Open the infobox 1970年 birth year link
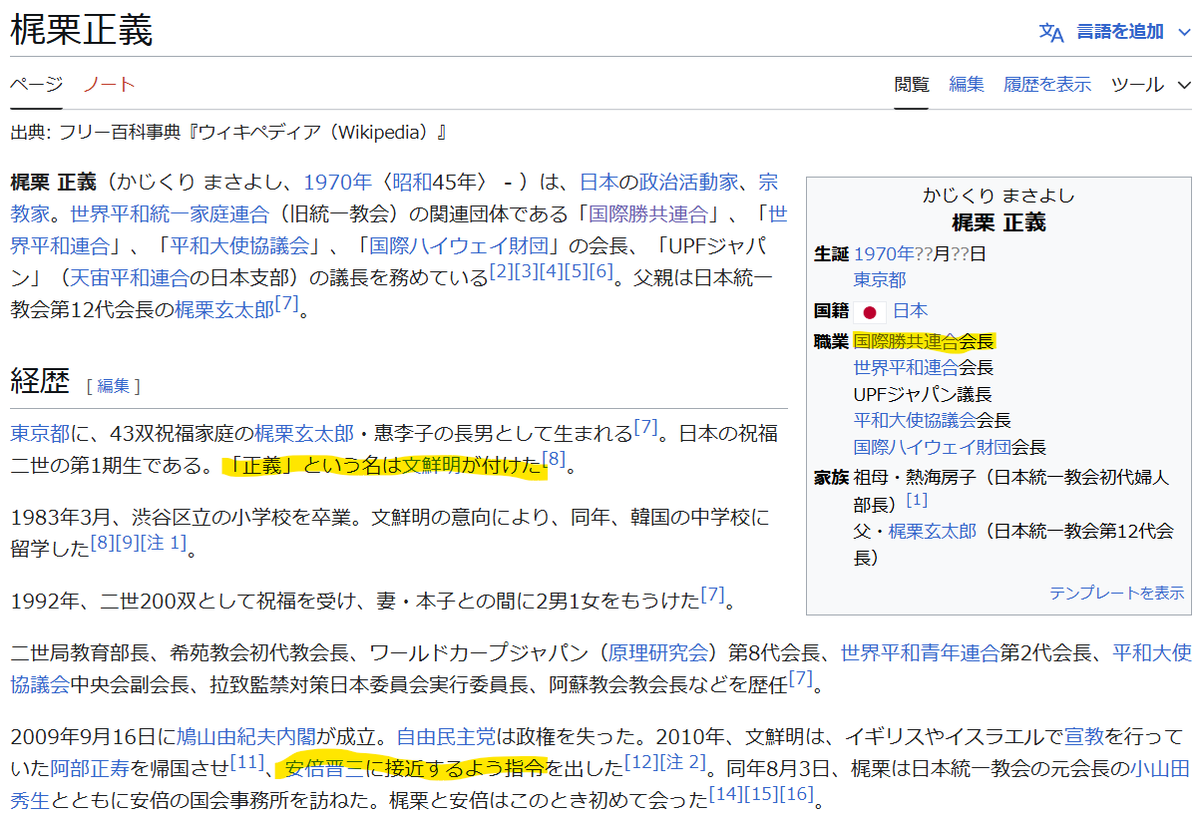1200x816 pixels. pyautogui.click(x=883, y=253)
